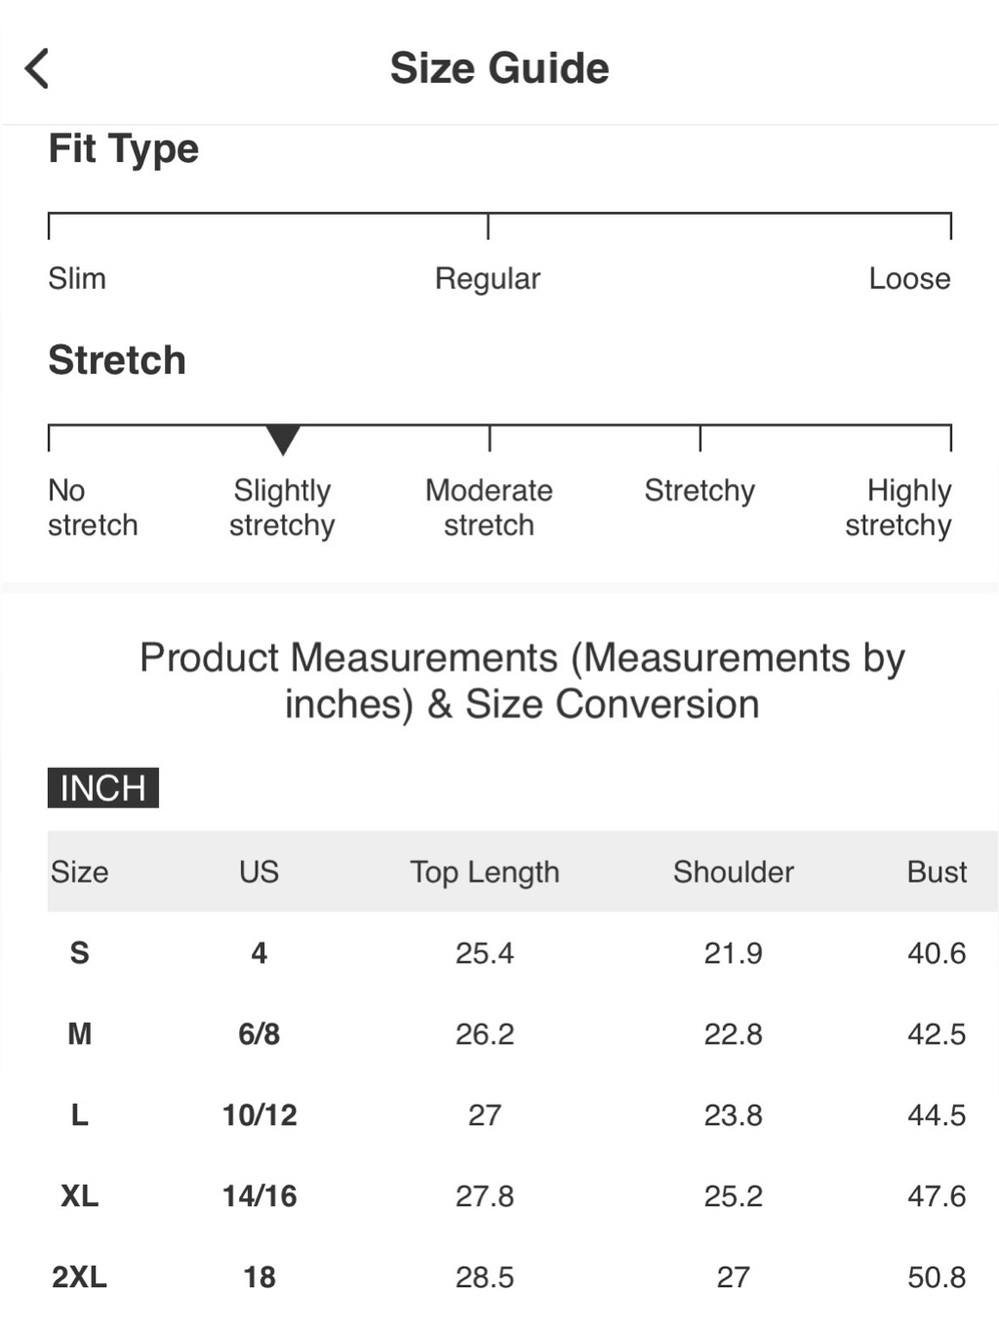Go back using the left chevron arrow
The image size is (999, 1333).
click(37, 68)
